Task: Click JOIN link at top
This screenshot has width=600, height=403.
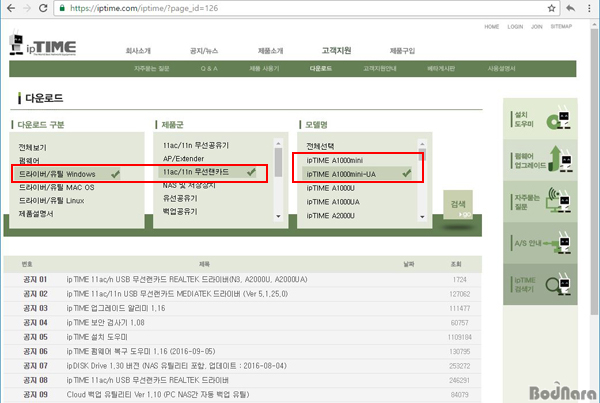Action: point(536,26)
